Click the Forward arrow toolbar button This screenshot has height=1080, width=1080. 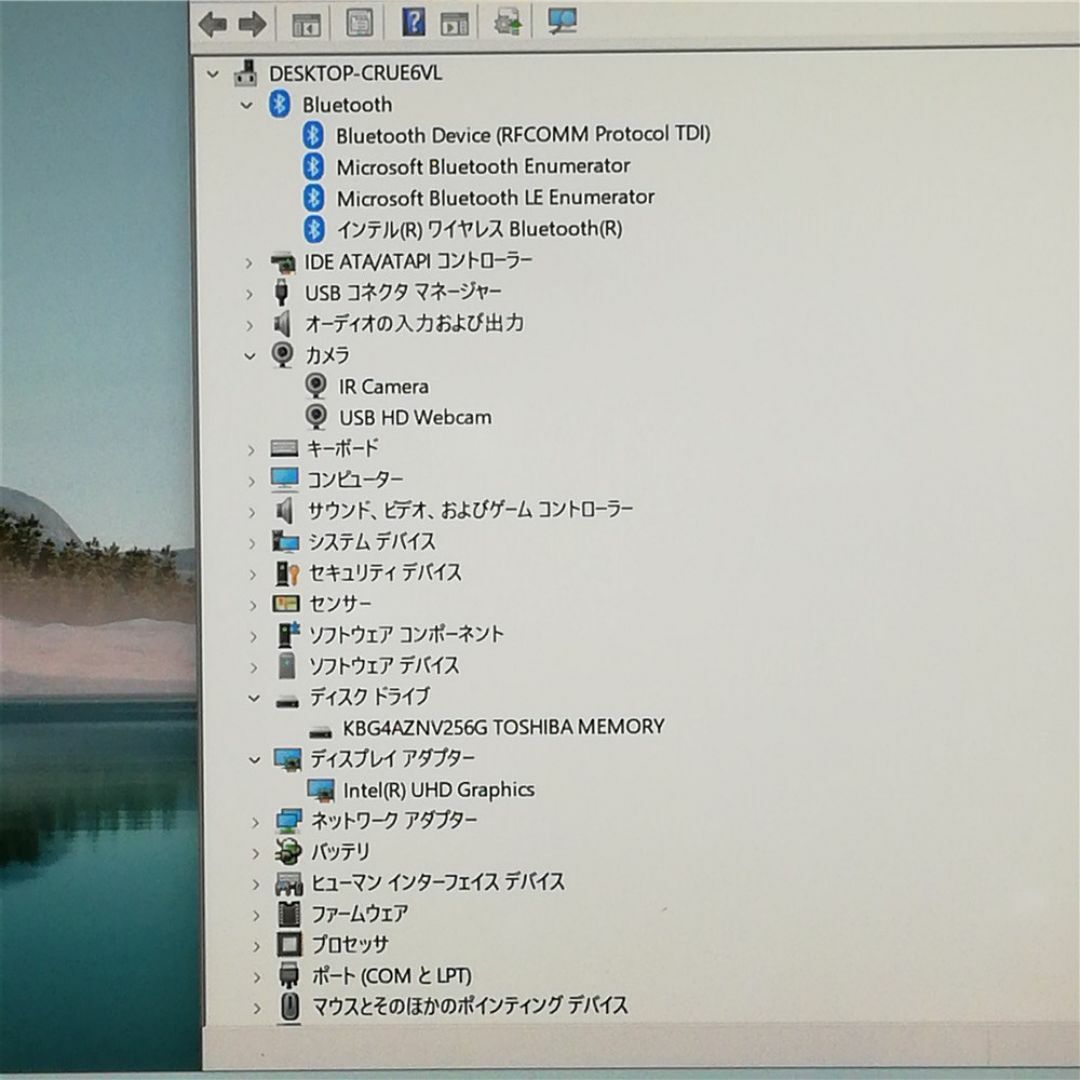pos(252,24)
